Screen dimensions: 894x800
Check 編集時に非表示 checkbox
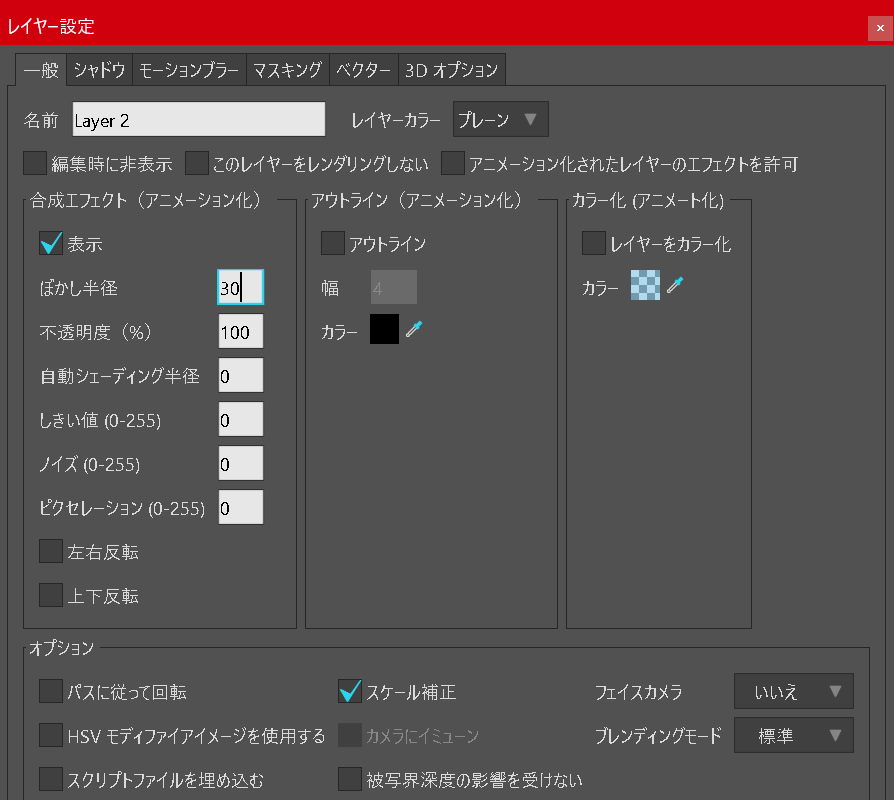click(x=35, y=163)
